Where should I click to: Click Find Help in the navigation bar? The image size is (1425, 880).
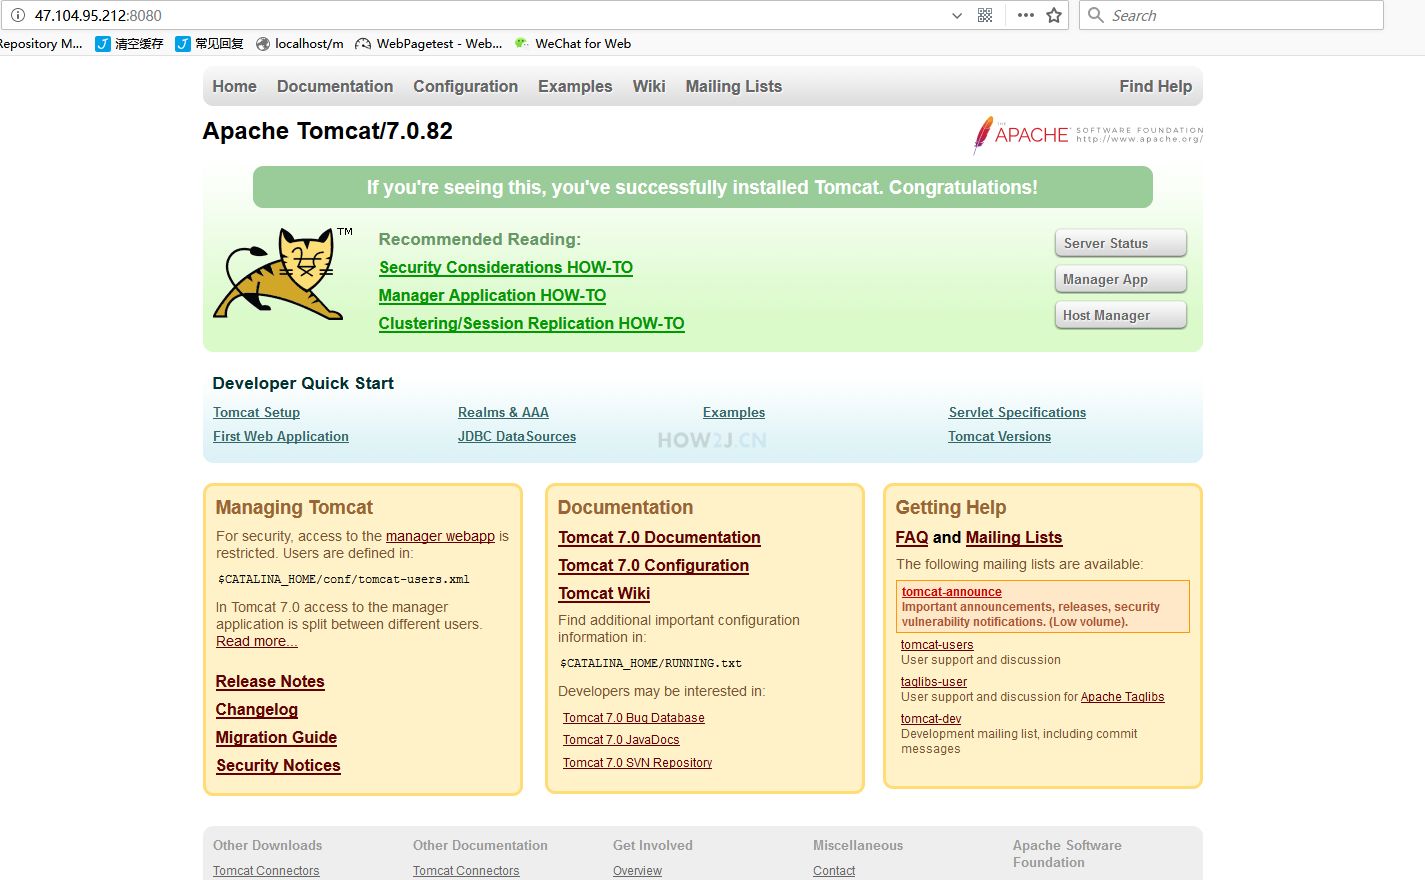(x=1156, y=87)
